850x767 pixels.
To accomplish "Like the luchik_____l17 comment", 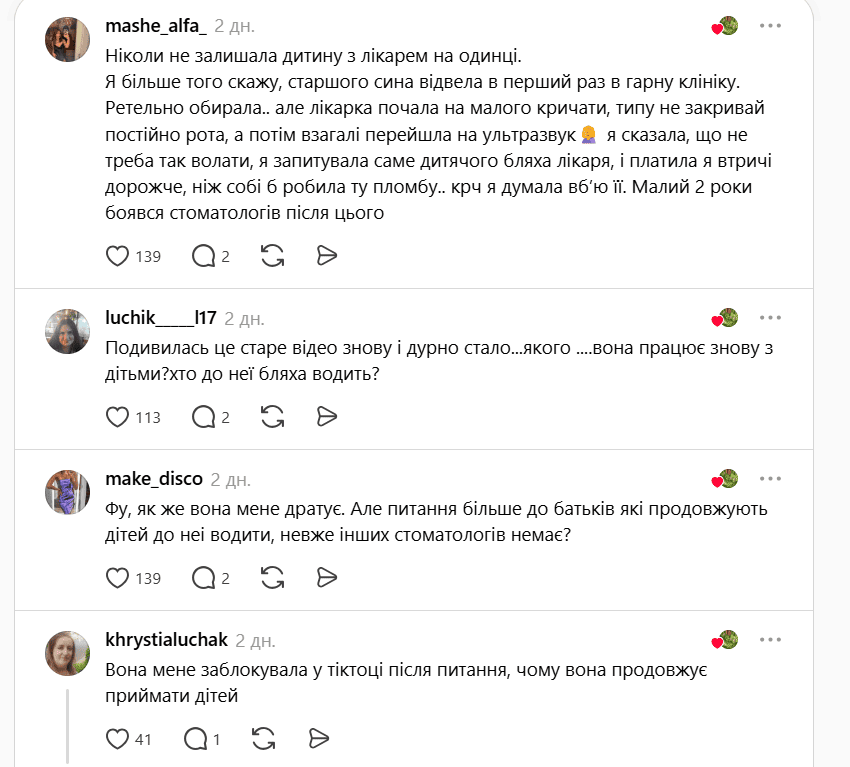I will 117,417.
